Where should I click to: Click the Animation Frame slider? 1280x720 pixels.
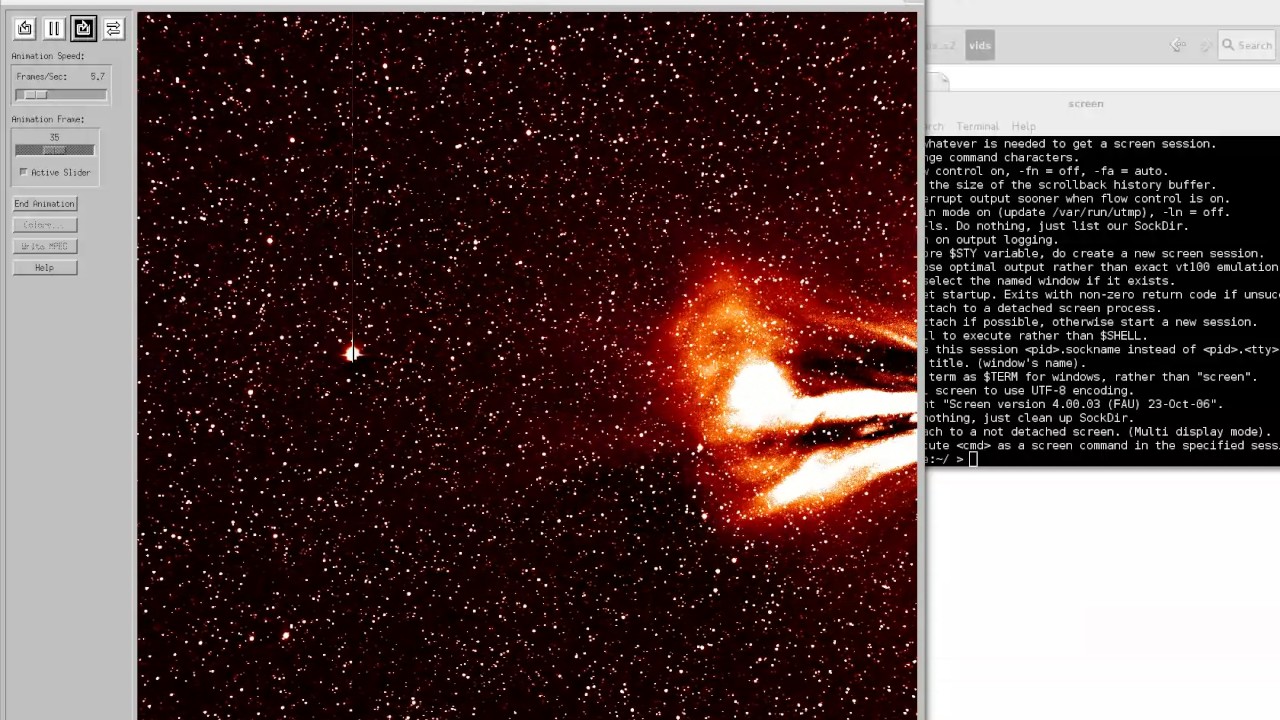coord(55,150)
